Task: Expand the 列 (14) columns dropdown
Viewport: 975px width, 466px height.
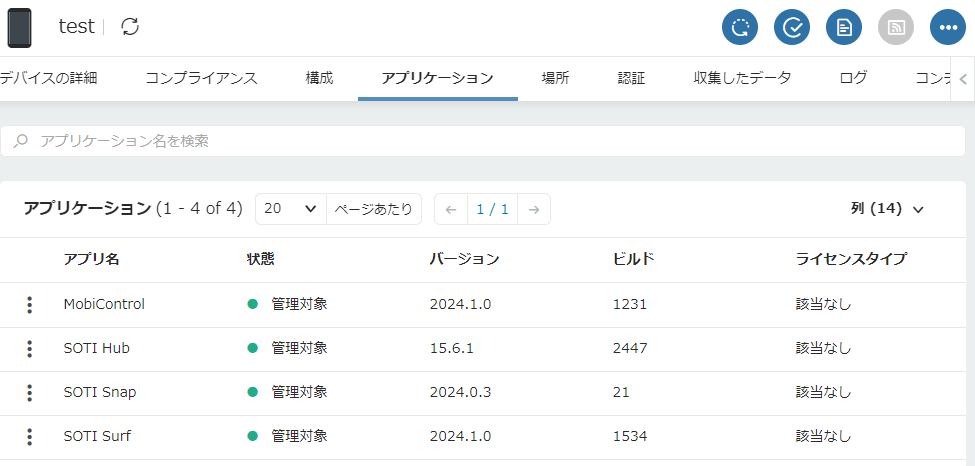Action: (887, 210)
